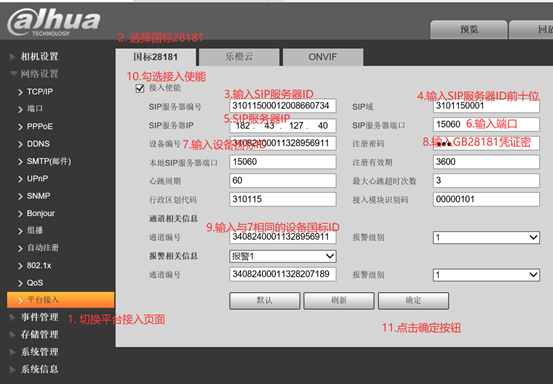
Task: Open the 报警级别 dropdown in the bottom row
Action: [x=486, y=275]
